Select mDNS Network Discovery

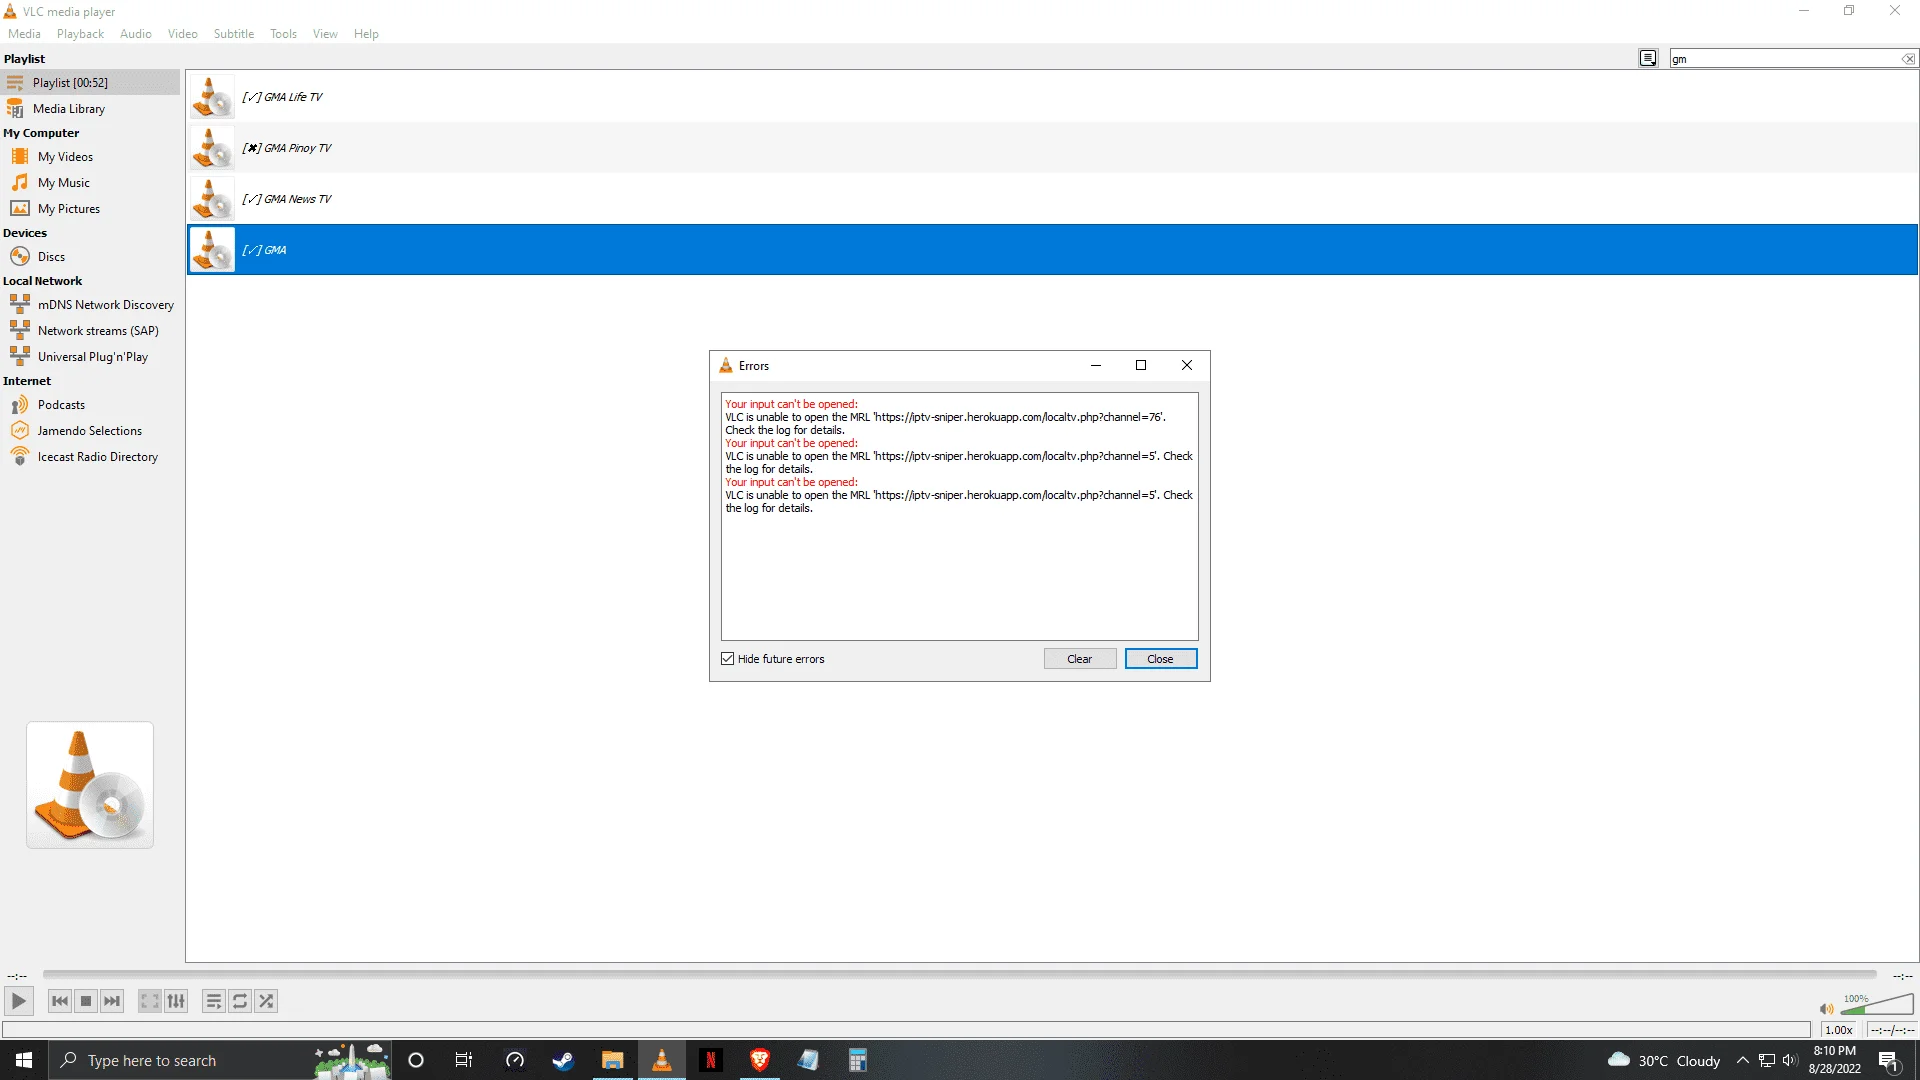[90, 305]
